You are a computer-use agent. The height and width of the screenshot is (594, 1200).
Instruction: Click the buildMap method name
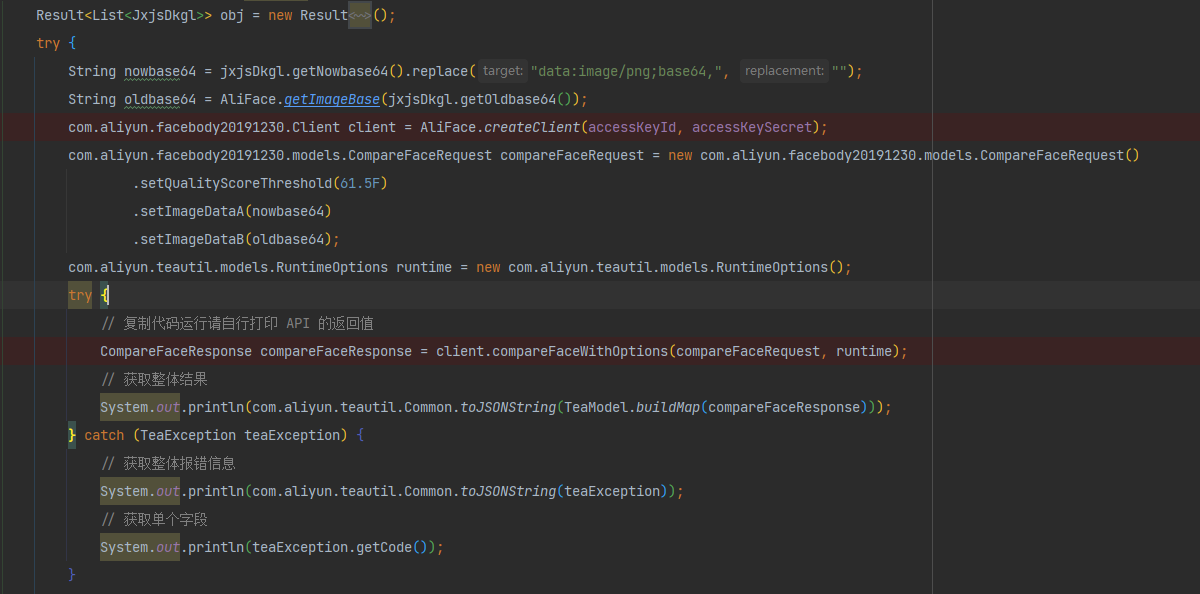[x=668, y=407]
